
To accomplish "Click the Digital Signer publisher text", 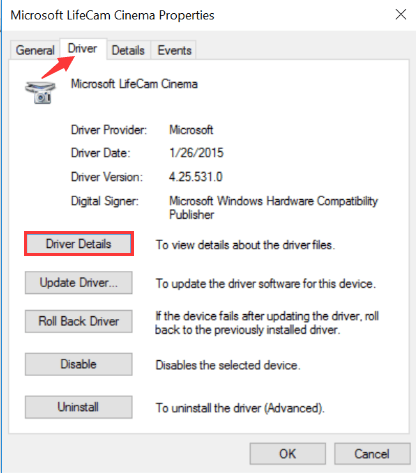I will [273, 208].
